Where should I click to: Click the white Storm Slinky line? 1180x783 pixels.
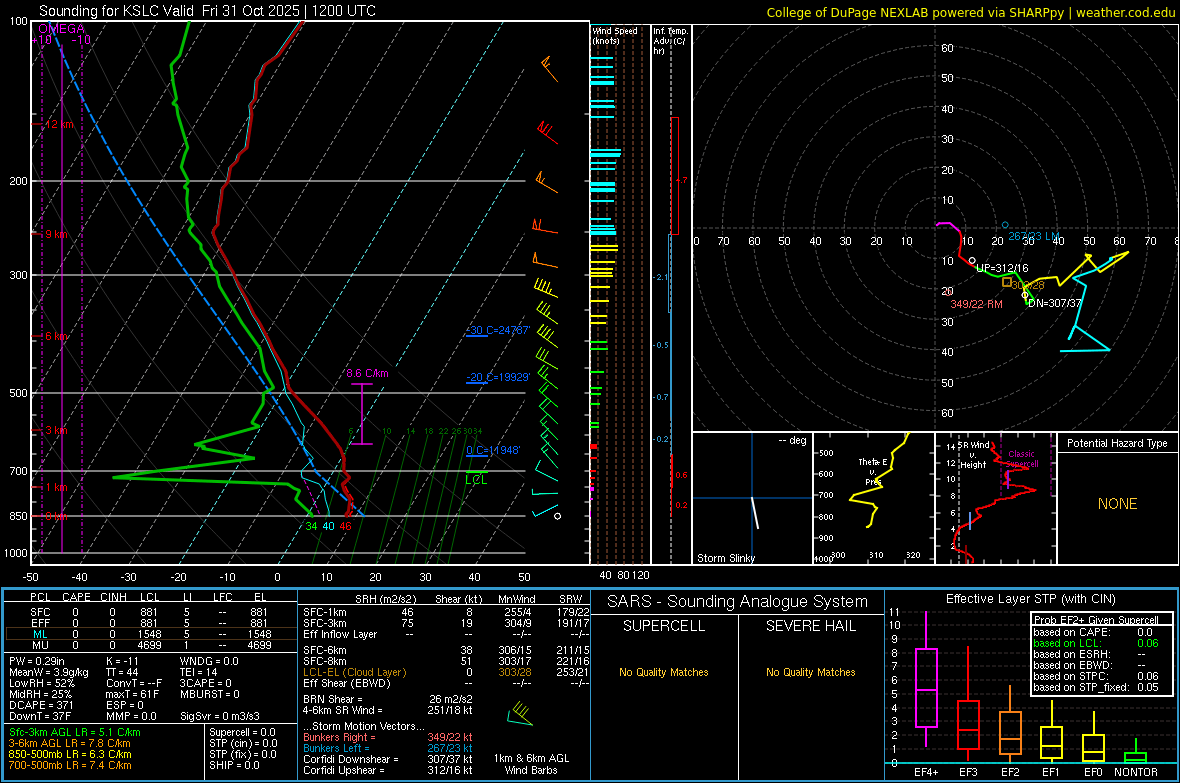click(754, 512)
